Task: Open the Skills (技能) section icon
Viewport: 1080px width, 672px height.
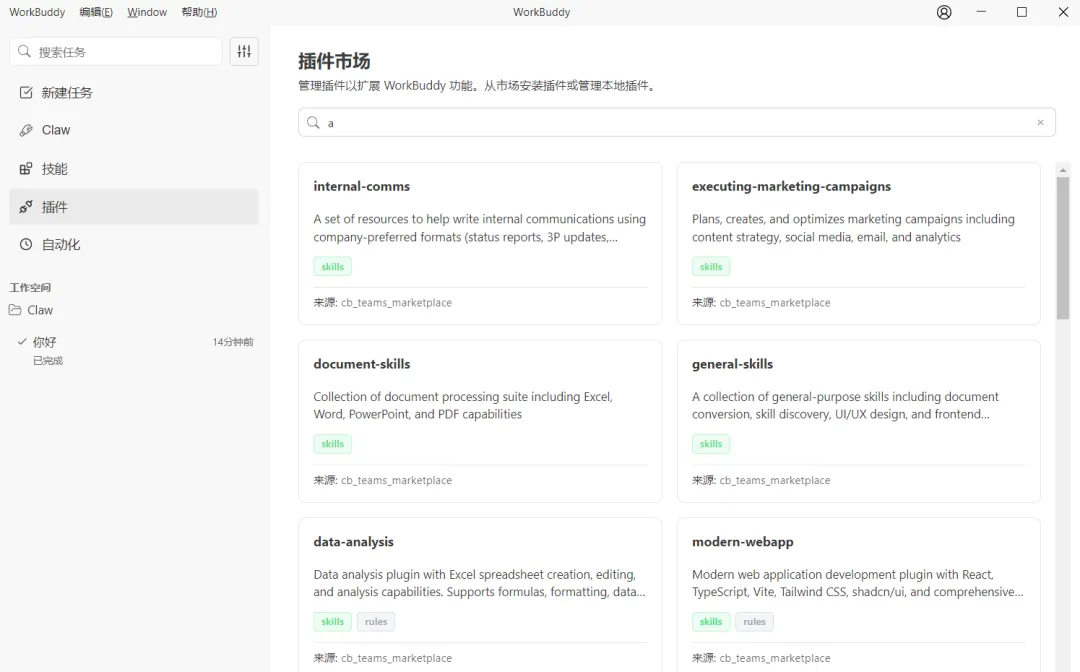Action: coord(26,168)
